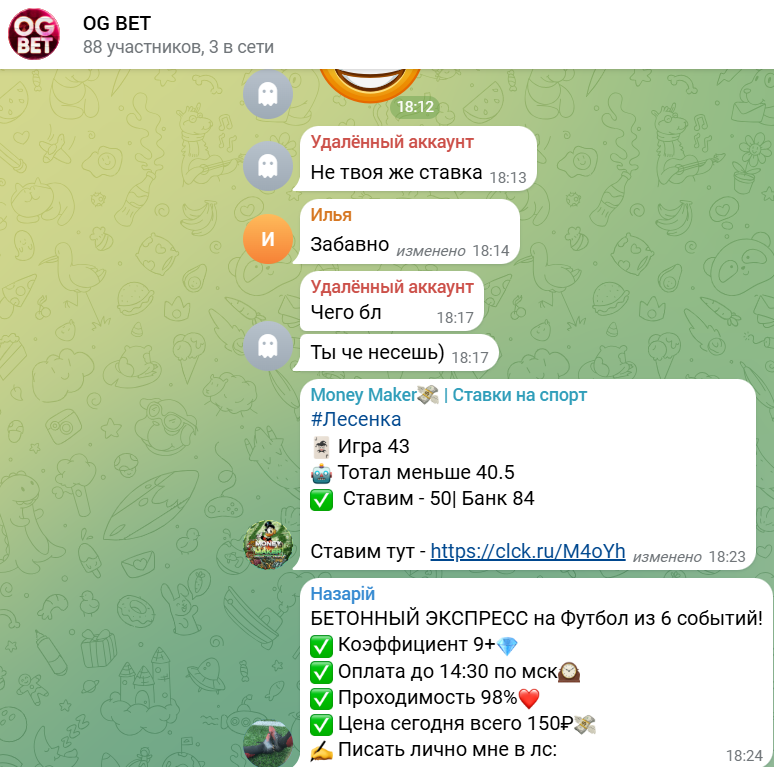Viewport: 774px width, 767px height.
Task: Open the clck.ru/M4oYh link
Action: coord(528,551)
